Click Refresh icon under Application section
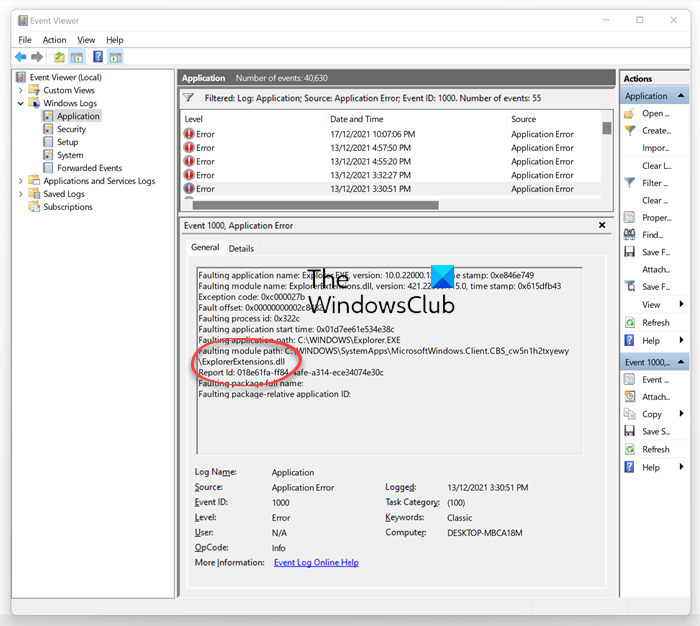This screenshot has width=700, height=626. point(629,322)
